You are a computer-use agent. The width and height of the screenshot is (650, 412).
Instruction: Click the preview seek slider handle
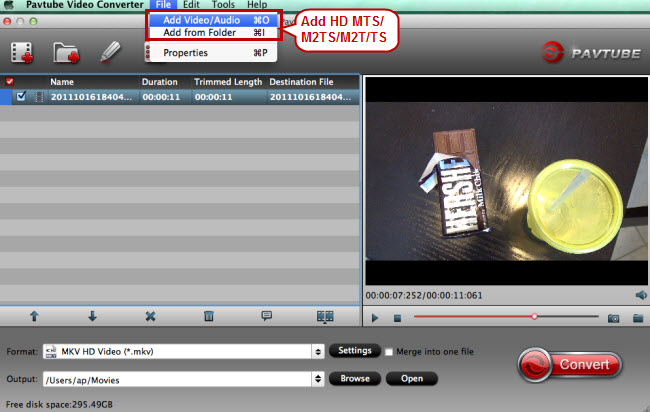coord(534,317)
